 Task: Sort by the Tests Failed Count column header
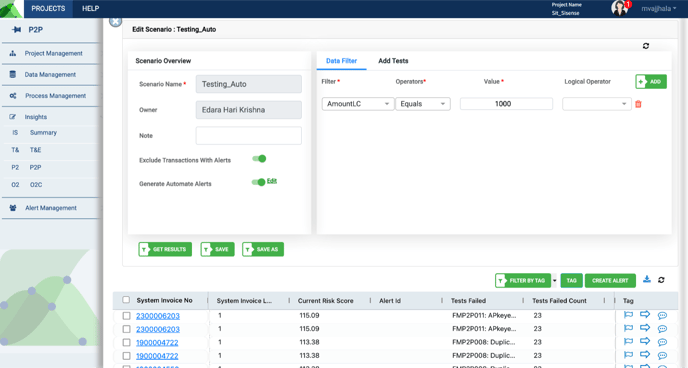point(559,301)
